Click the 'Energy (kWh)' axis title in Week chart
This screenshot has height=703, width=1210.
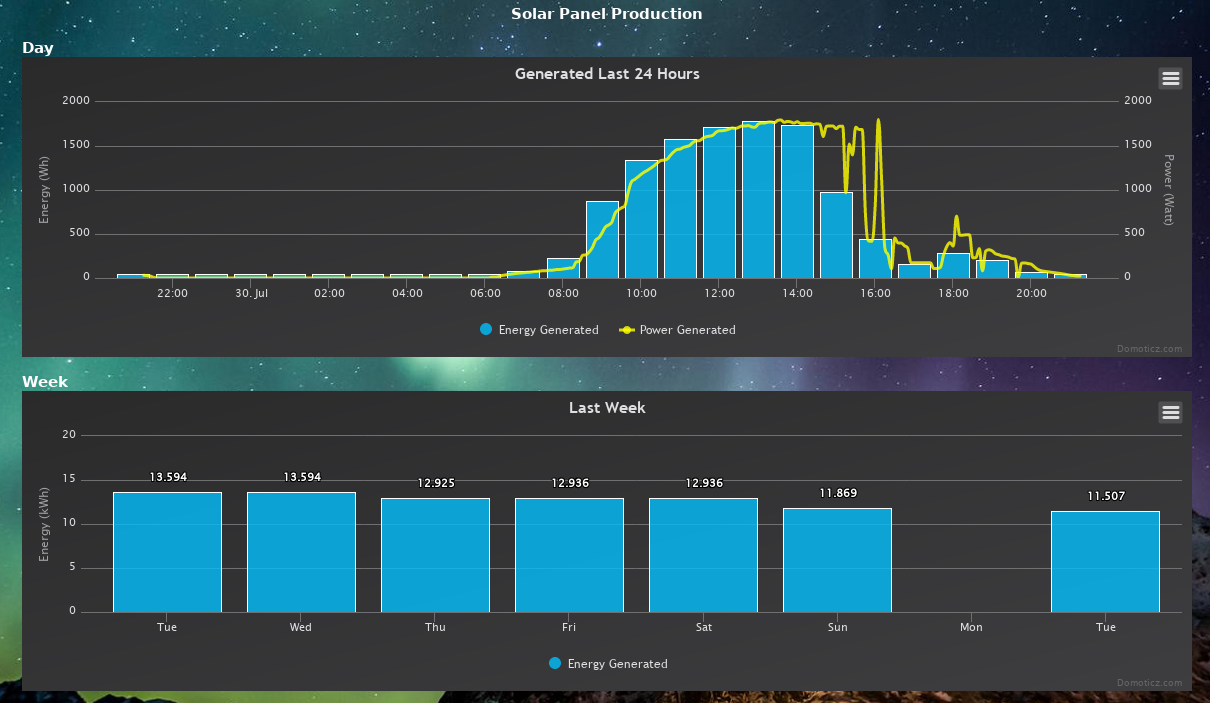[44, 524]
